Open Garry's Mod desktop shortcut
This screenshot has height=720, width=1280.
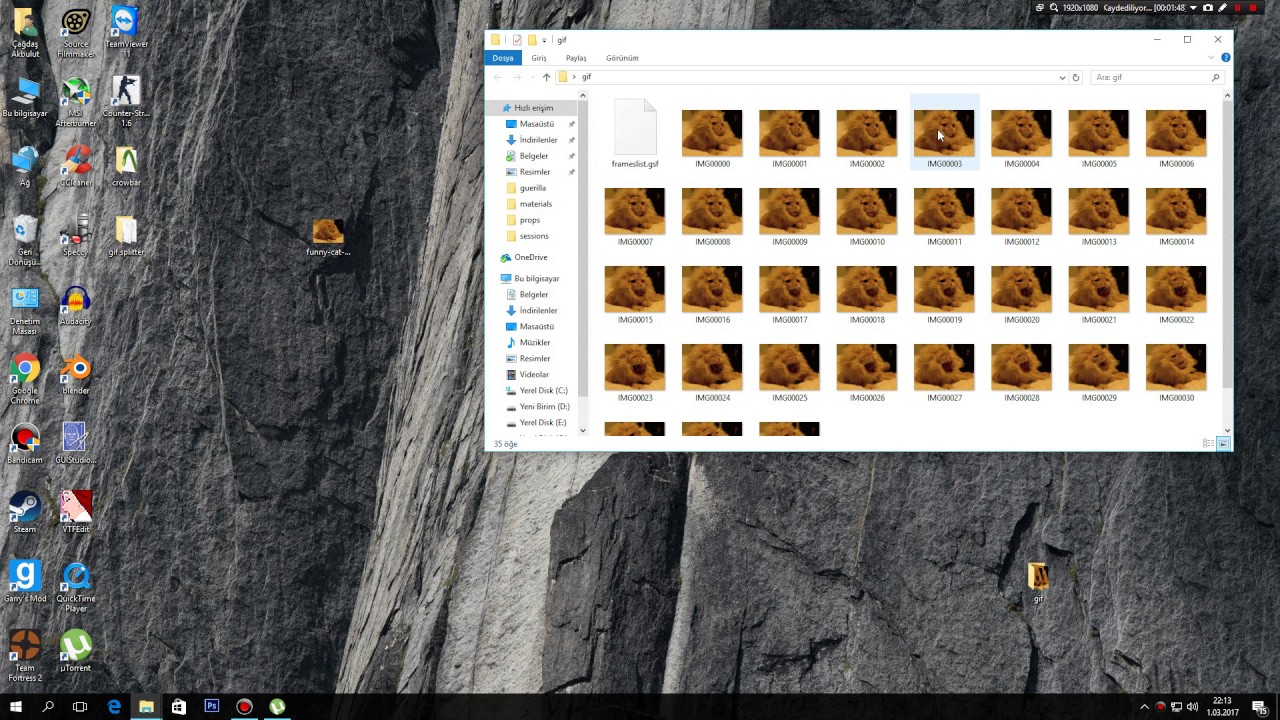25,582
